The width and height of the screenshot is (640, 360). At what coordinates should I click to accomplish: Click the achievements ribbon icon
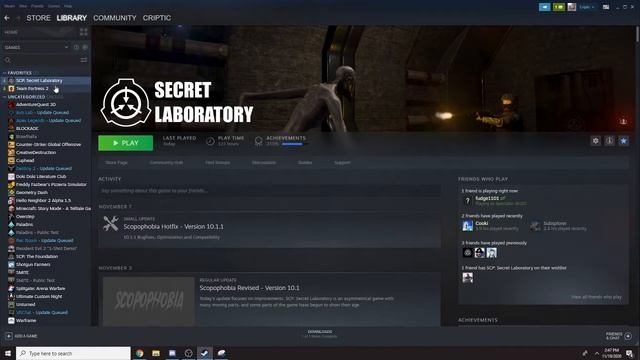pyautogui.click(x=258, y=141)
